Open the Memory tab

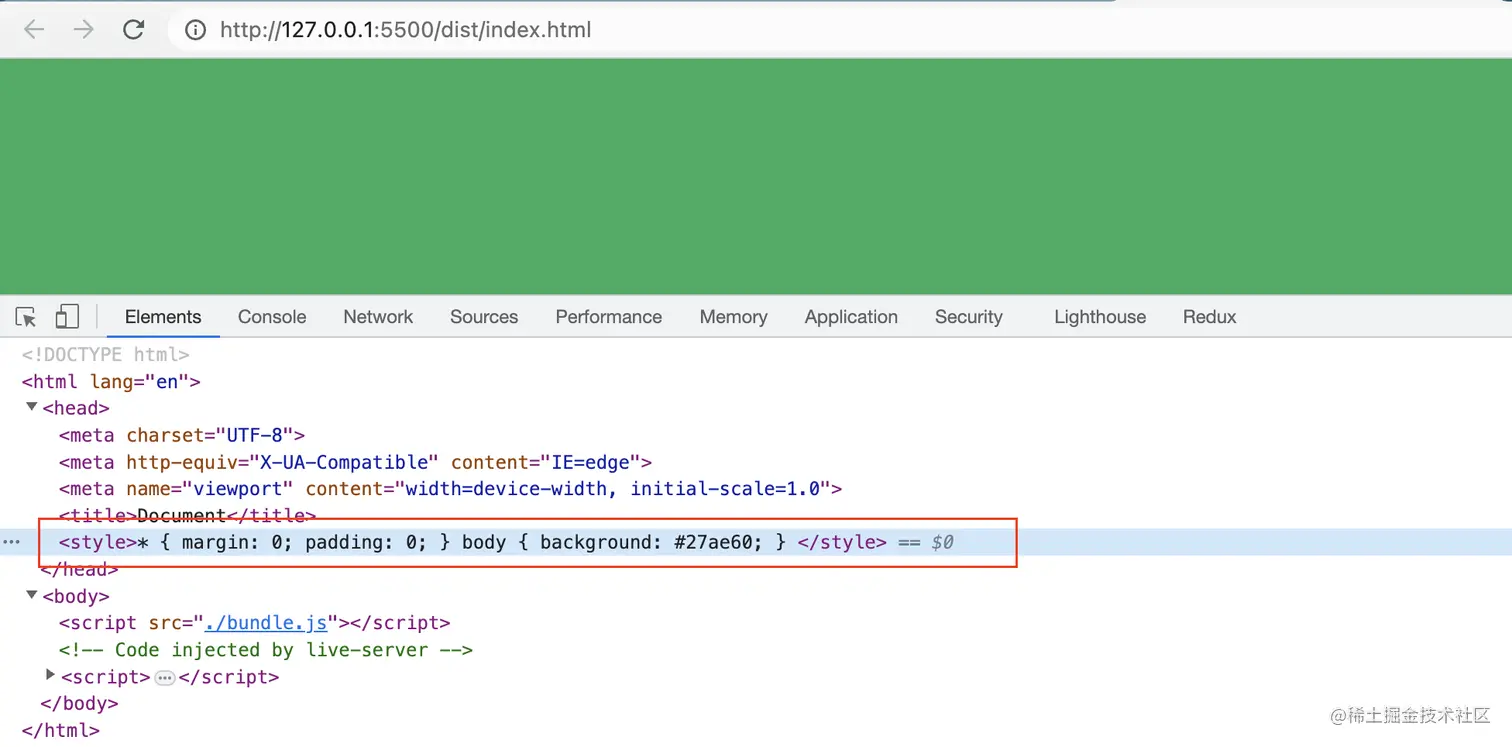(733, 317)
